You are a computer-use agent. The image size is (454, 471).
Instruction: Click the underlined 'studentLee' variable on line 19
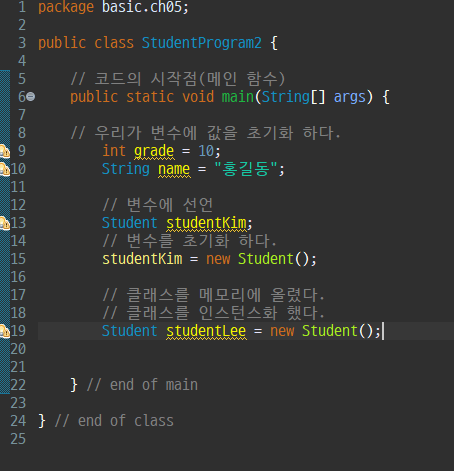206,331
